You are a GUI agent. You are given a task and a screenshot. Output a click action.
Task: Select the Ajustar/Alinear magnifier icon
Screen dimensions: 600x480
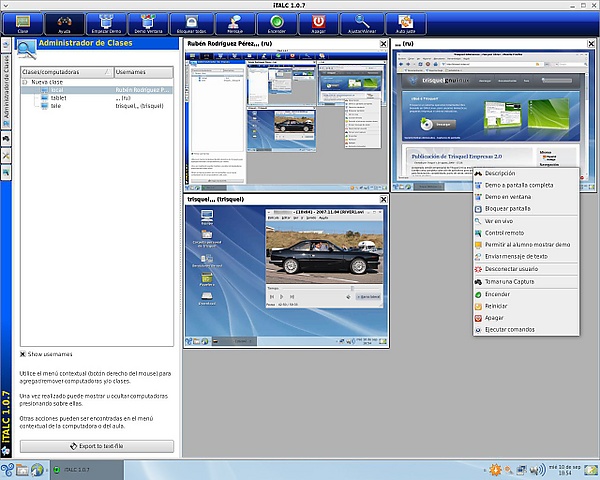coord(361,21)
